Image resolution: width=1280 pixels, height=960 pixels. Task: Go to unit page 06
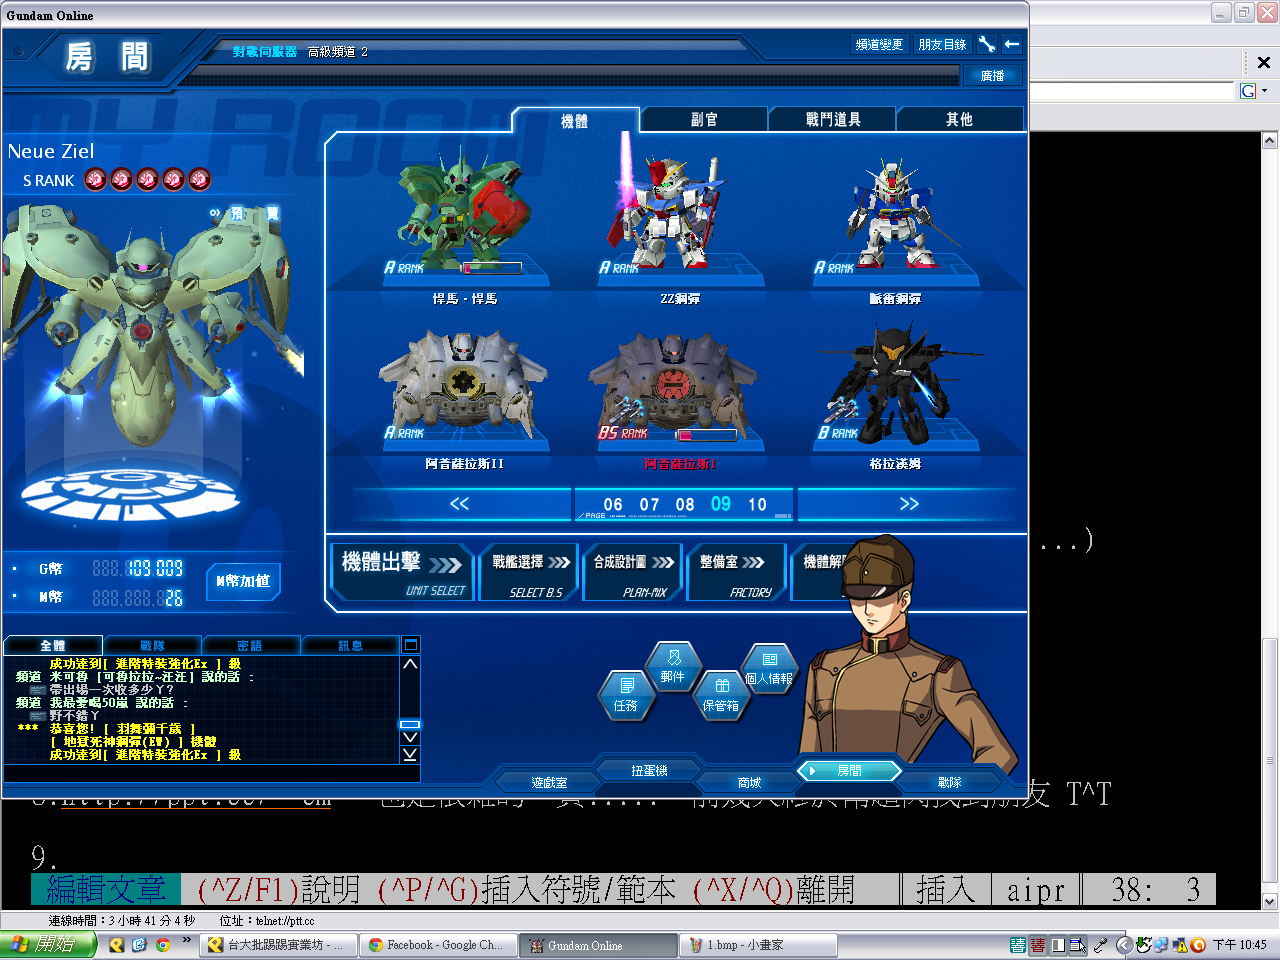click(x=613, y=505)
